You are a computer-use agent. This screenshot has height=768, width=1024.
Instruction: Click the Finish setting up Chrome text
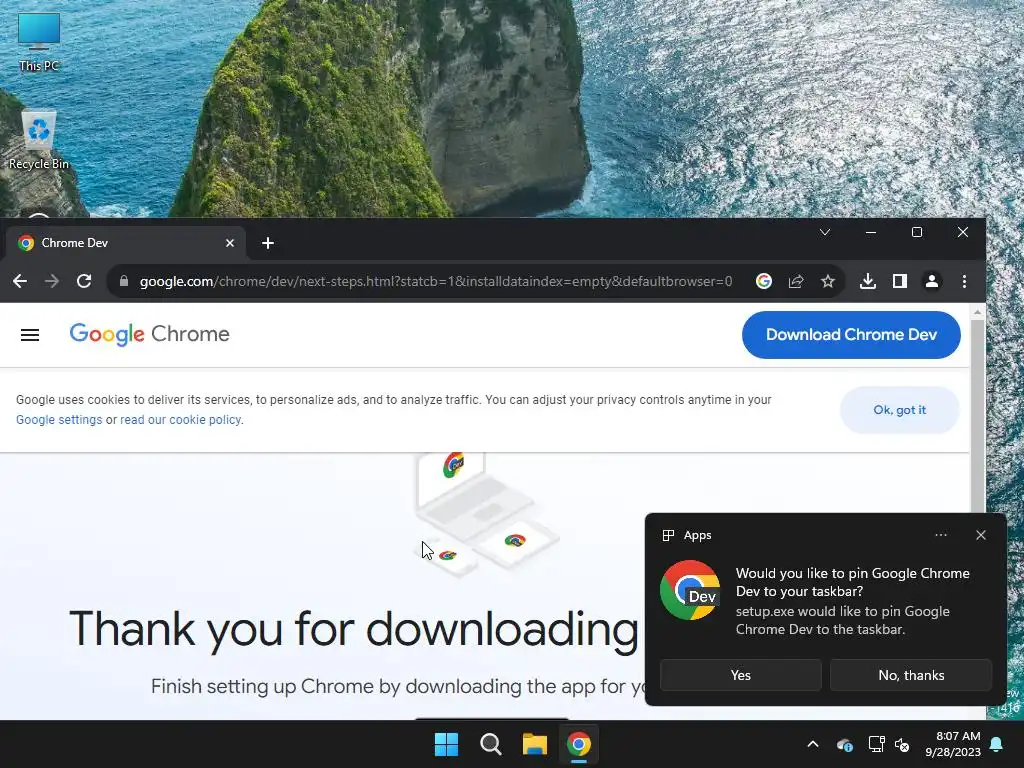[x=398, y=686]
